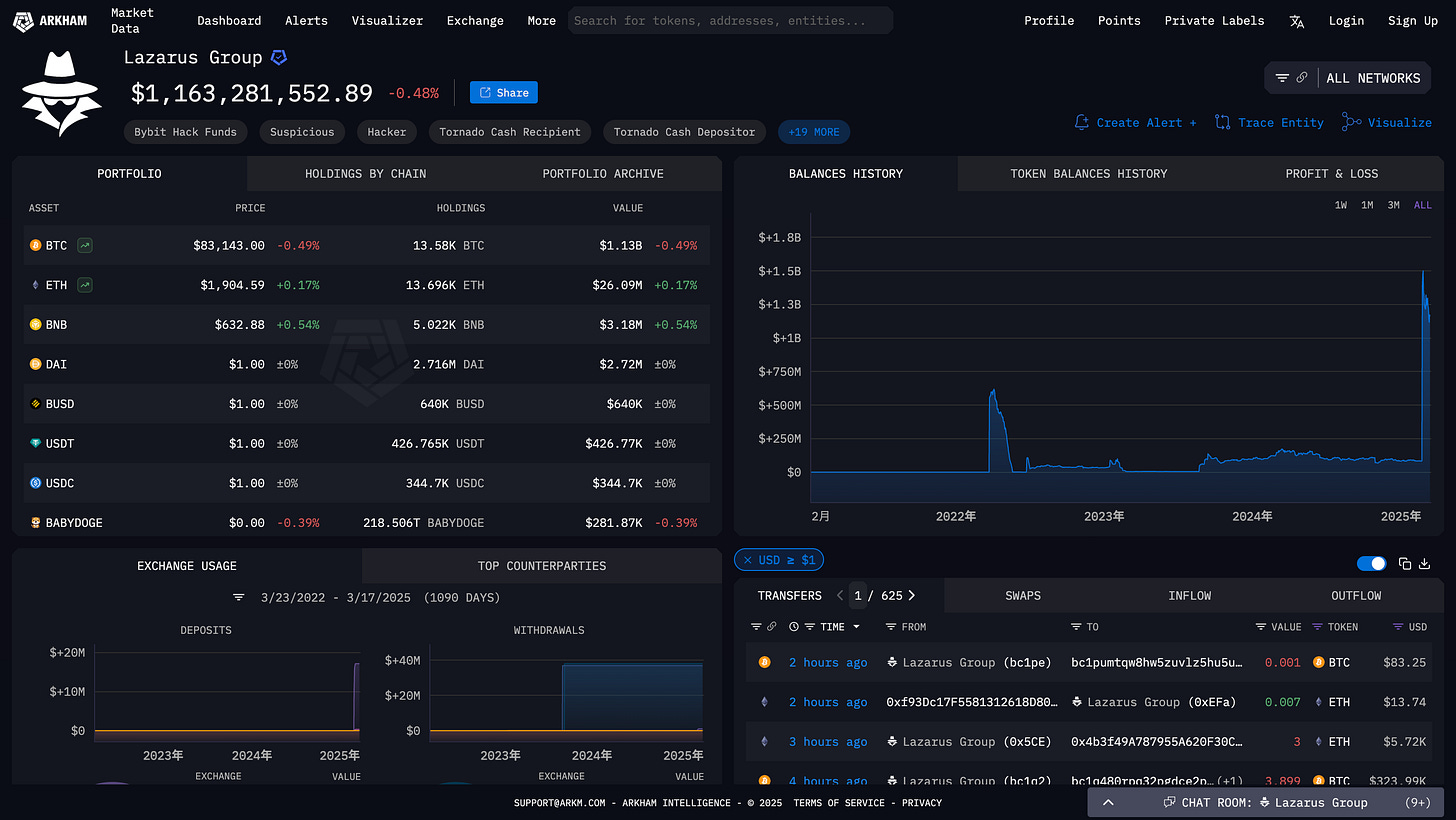Open the TOKEN column filter icon
Image resolution: width=1456 pixels, height=820 pixels.
pyautogui.click(x=1317, y=627)
